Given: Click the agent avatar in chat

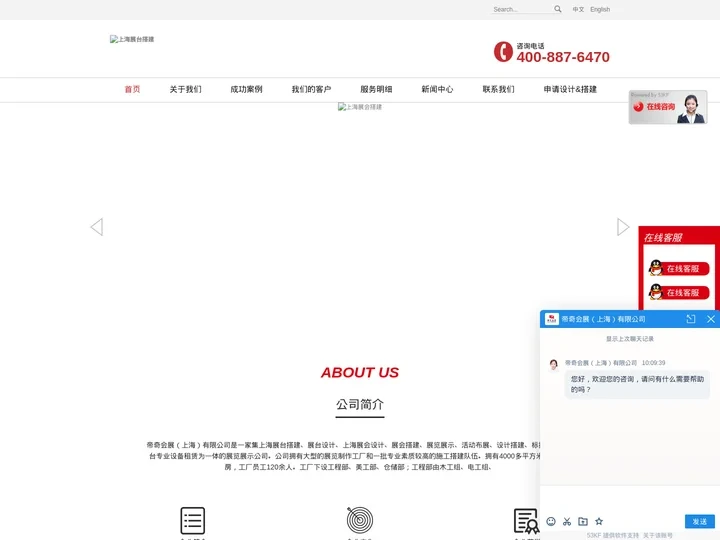Looking at the screenshot, I should point(553,365).
